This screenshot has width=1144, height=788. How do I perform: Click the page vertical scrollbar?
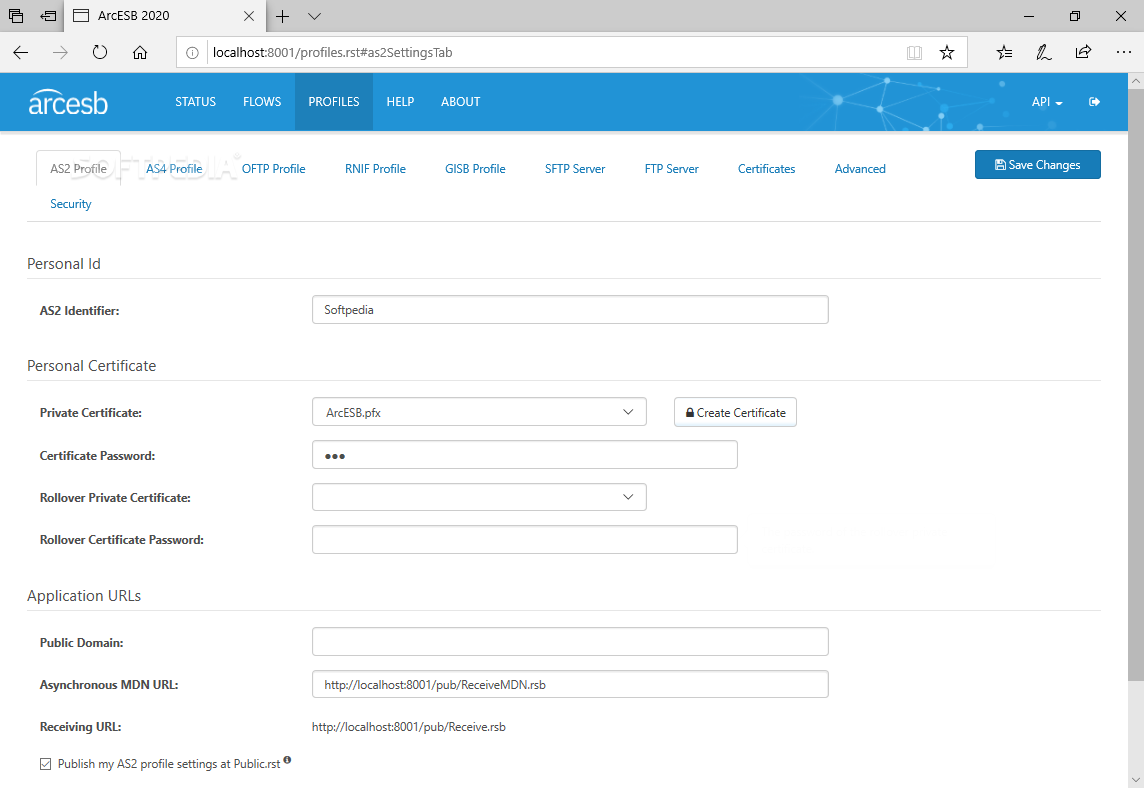(x=1135, y=387)
